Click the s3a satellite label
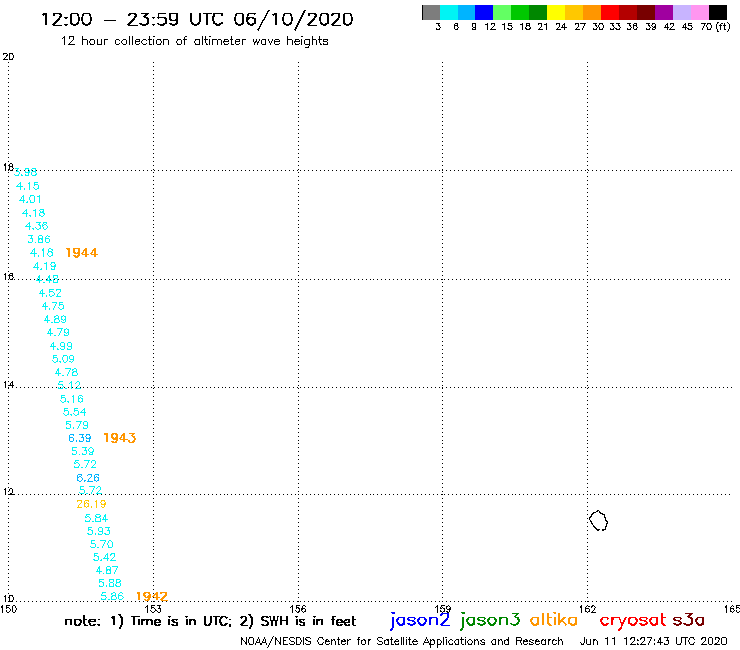The image size is (740, 650). [689, 620]
